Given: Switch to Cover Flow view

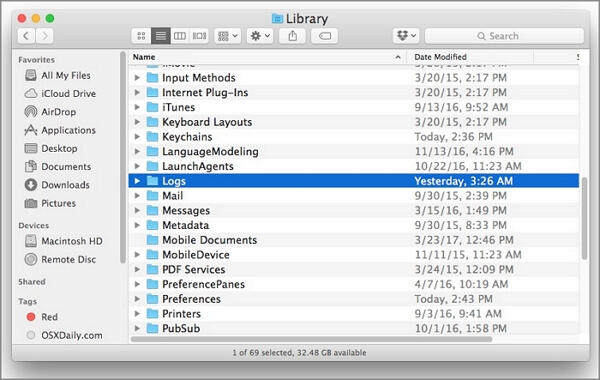Looking at the screenshot, I should coord(199,36).
